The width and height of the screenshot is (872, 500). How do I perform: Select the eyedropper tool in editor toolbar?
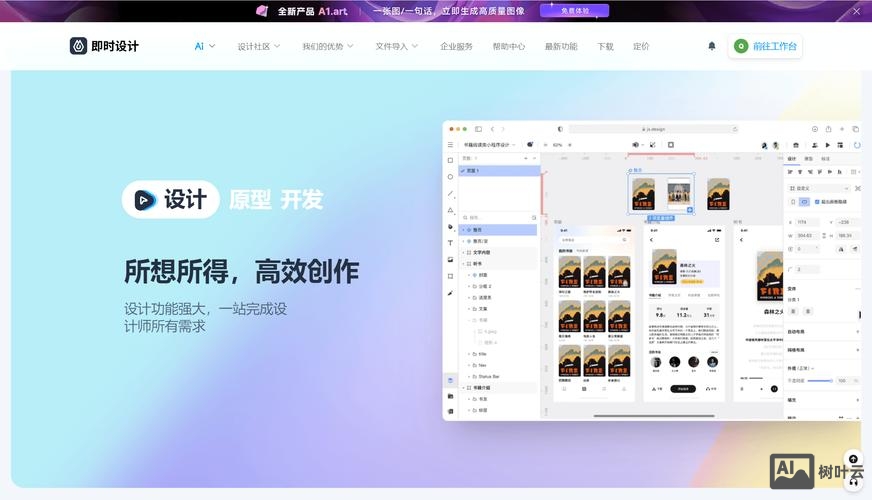(450, 293)
